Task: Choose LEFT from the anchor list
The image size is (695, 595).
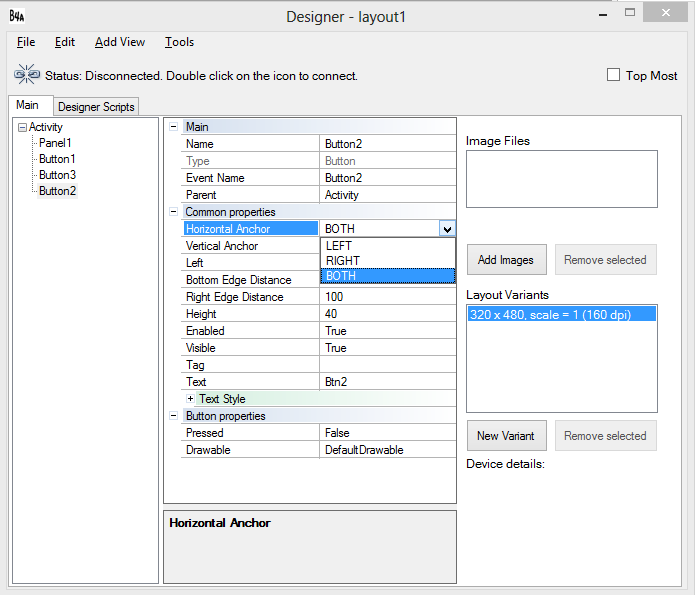Action: [340, 246]
